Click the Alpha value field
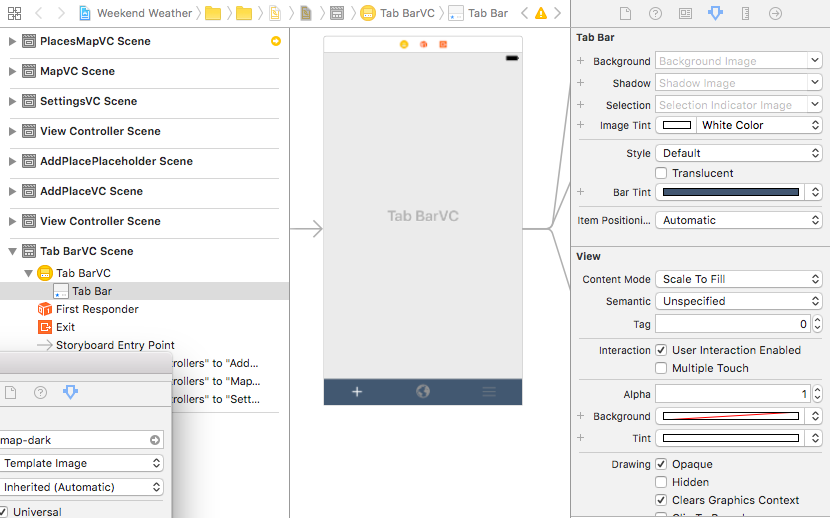 click(733, 393)
